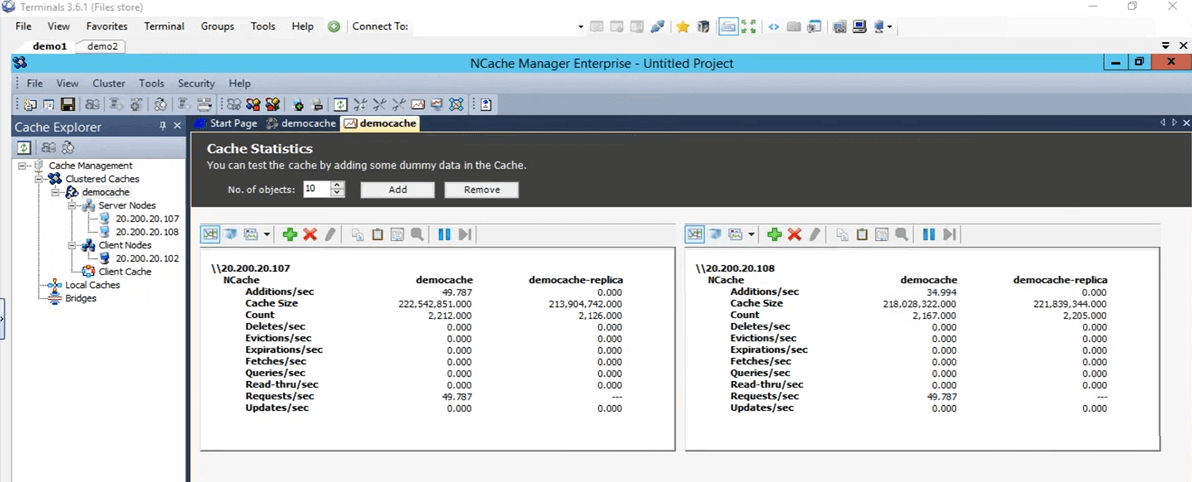Click the statistics graph icon in NCache toolbar
Image resolution: width=1192 pixels, height=482 pixels.
point(418,104)
